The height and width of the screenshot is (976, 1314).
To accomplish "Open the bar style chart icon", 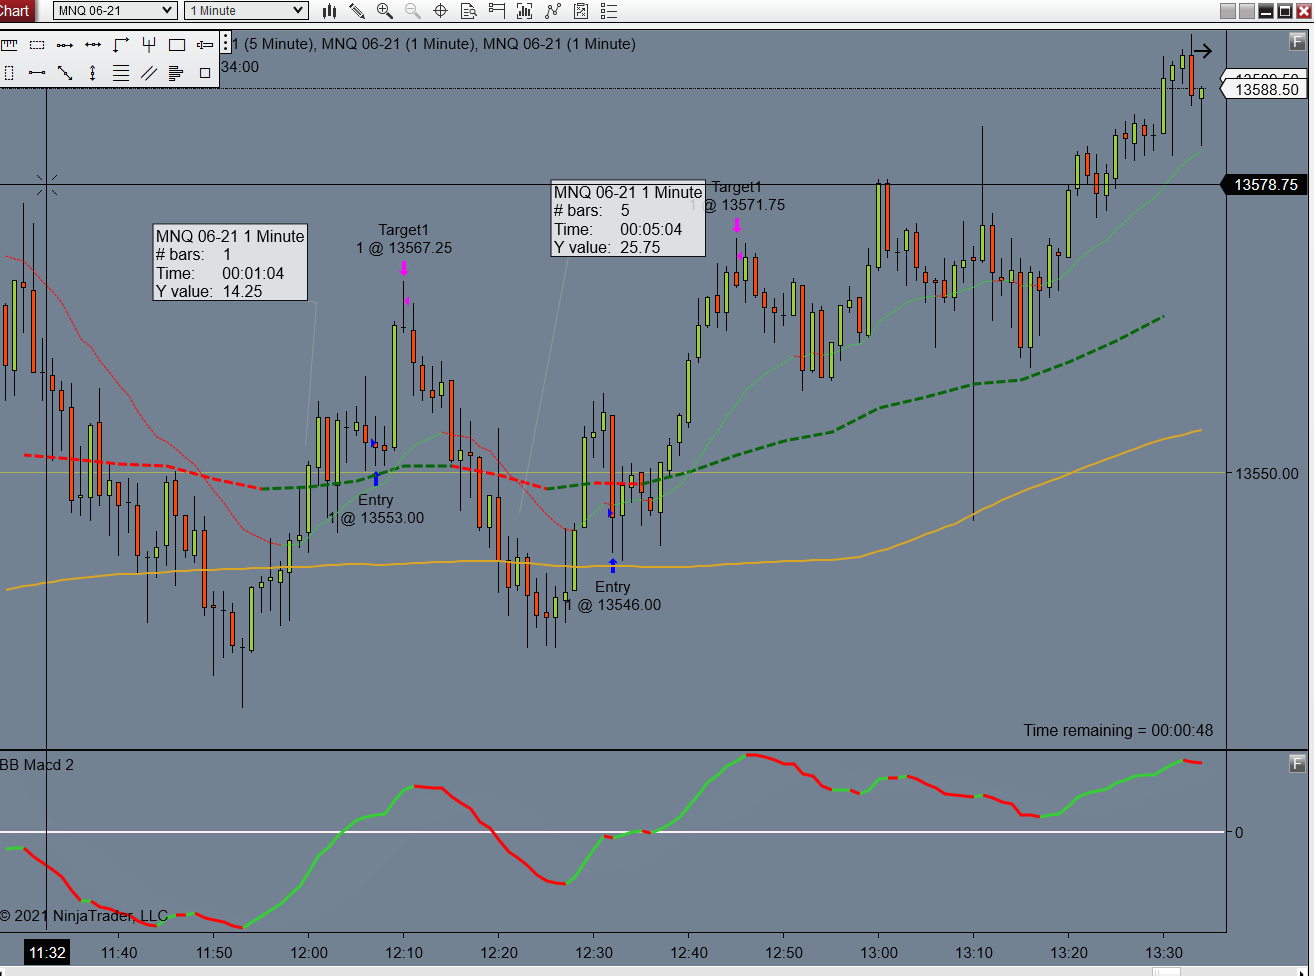I will tap(330, 11).
